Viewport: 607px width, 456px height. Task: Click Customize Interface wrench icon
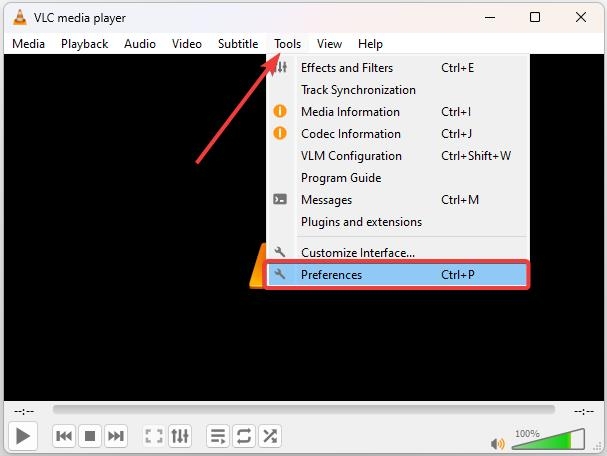click(x=279, y=252)
